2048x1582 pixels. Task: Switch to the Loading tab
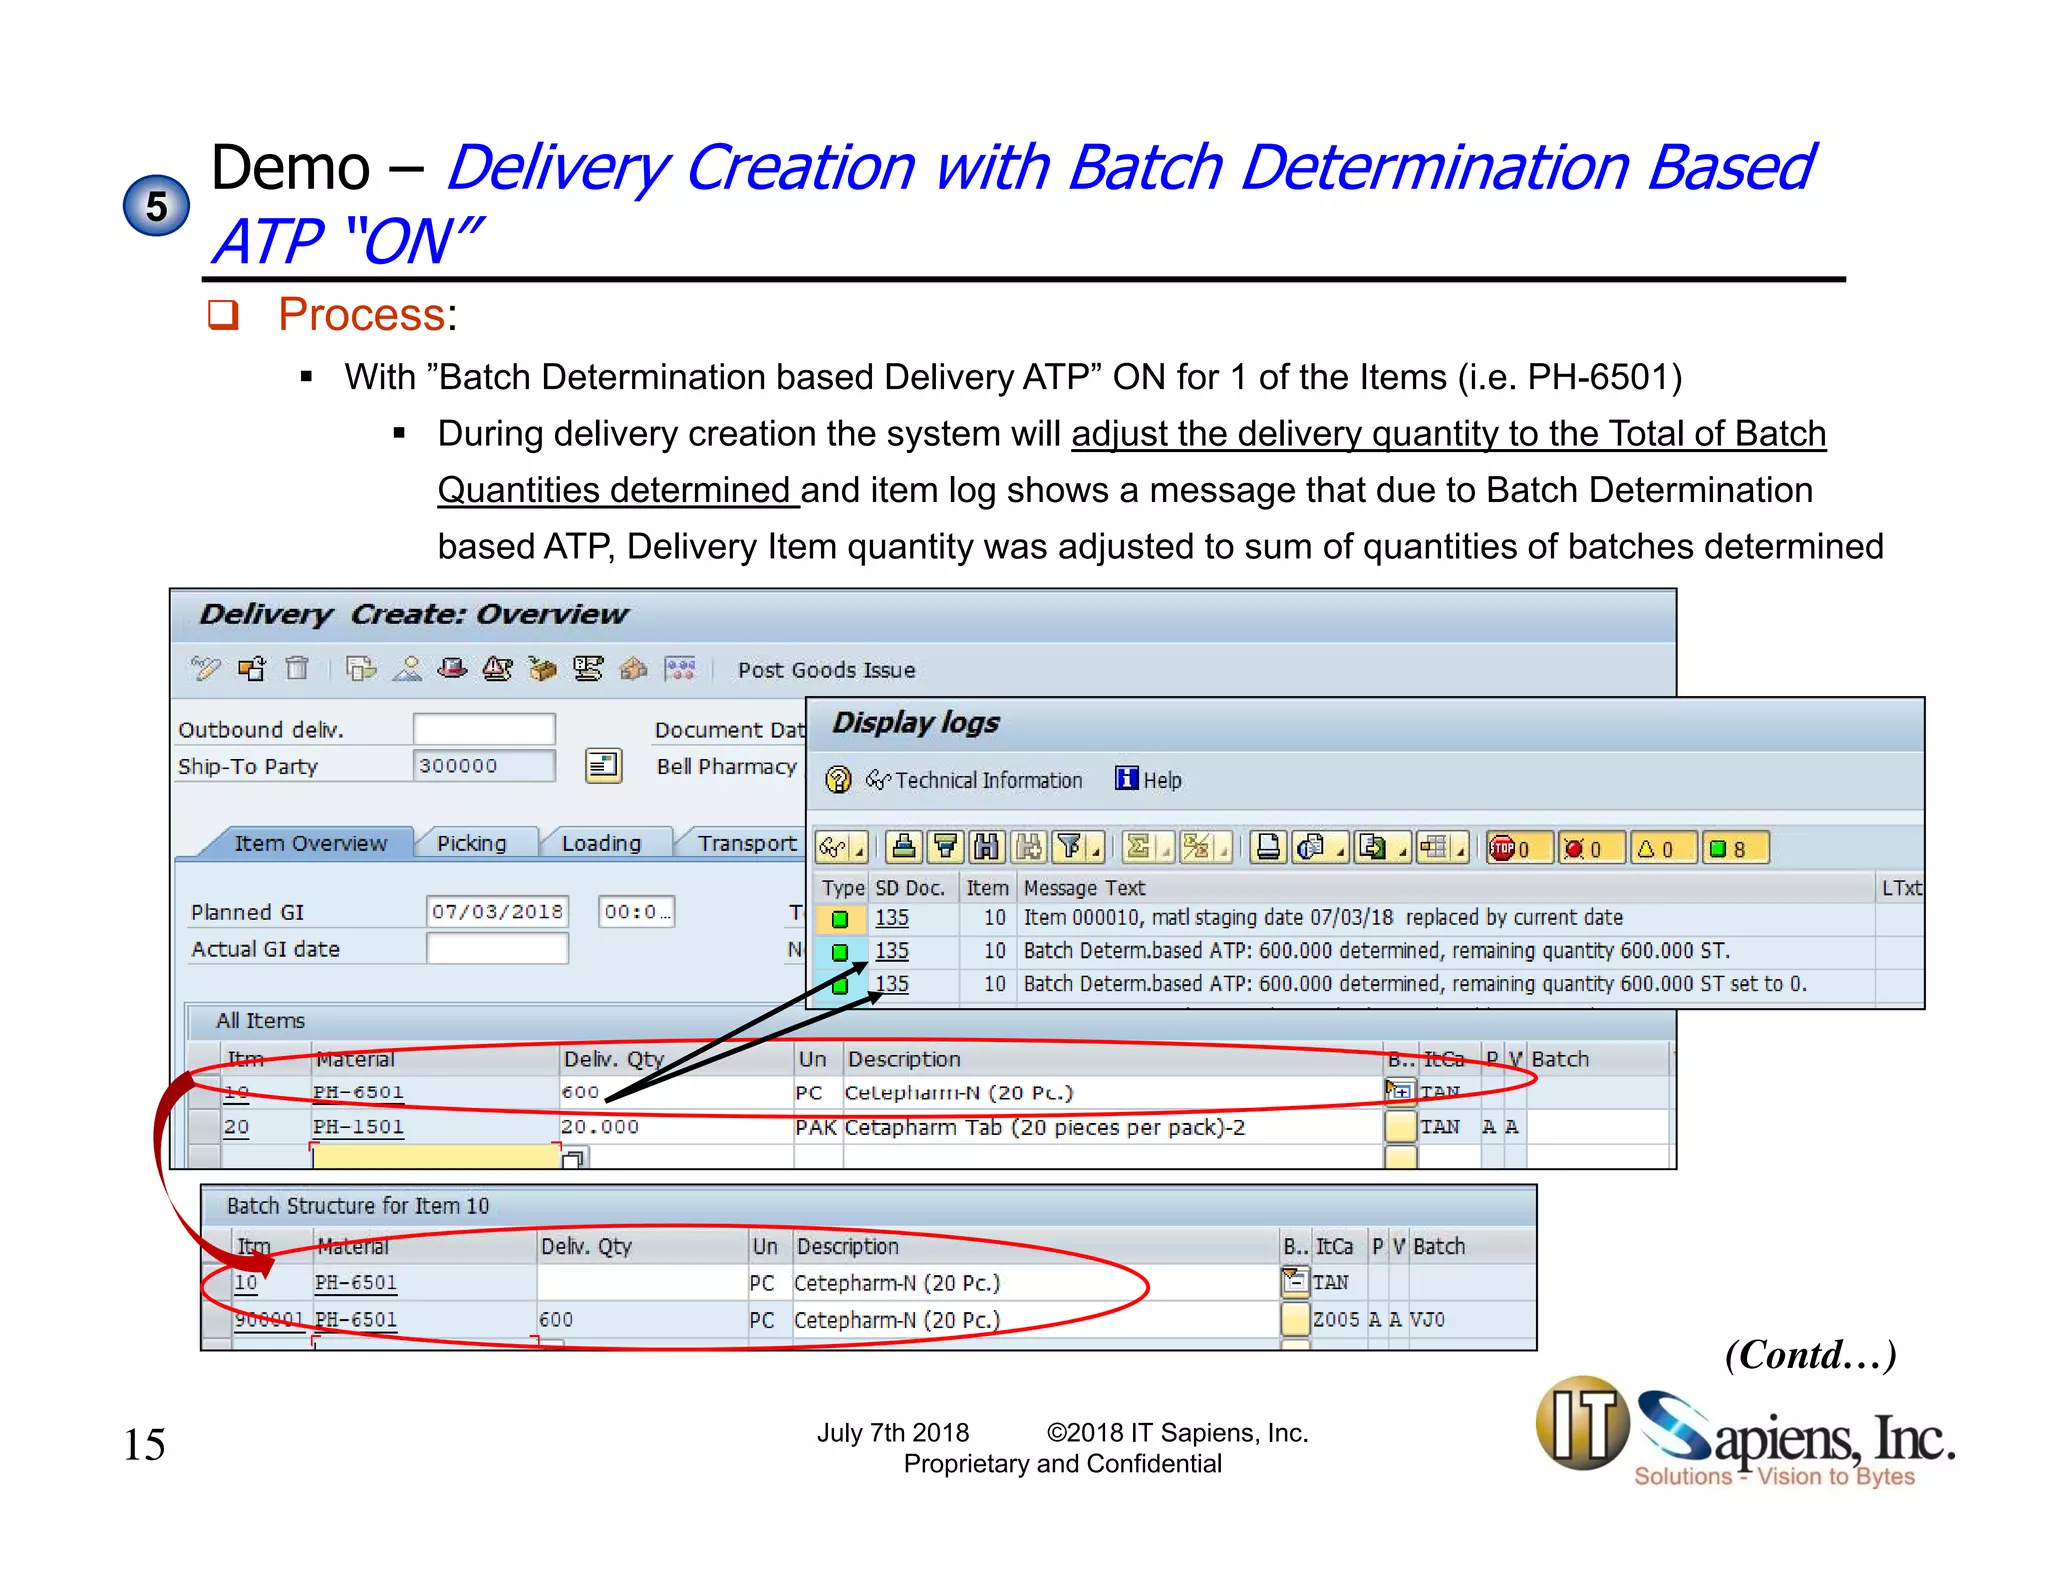click(x=601, y=843)
